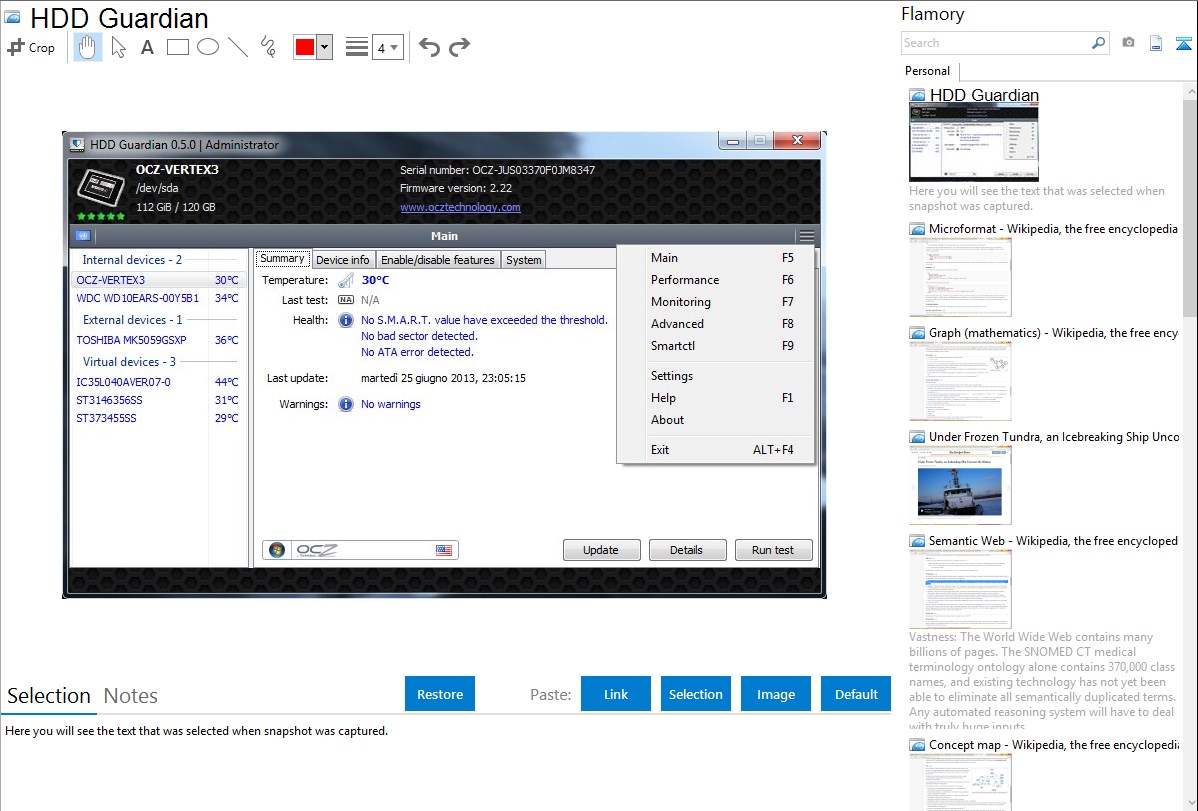Select the Personal tab
The height and width of the screenshot is (811, 1198).
tap(927, 71)
